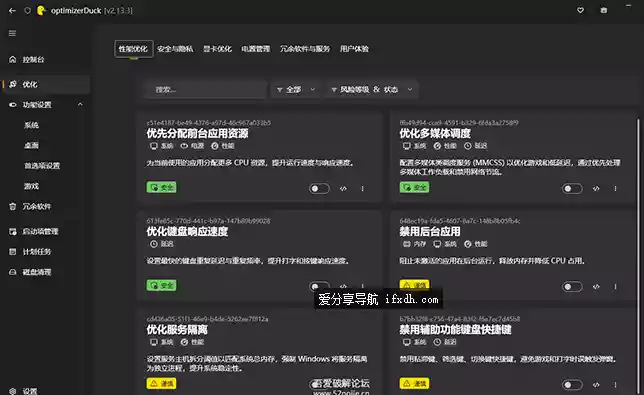Viewport: 644px width, 395px height.
Task: Open more options for 优先分配前台应用资源
Action: click(x=362, y=188)
